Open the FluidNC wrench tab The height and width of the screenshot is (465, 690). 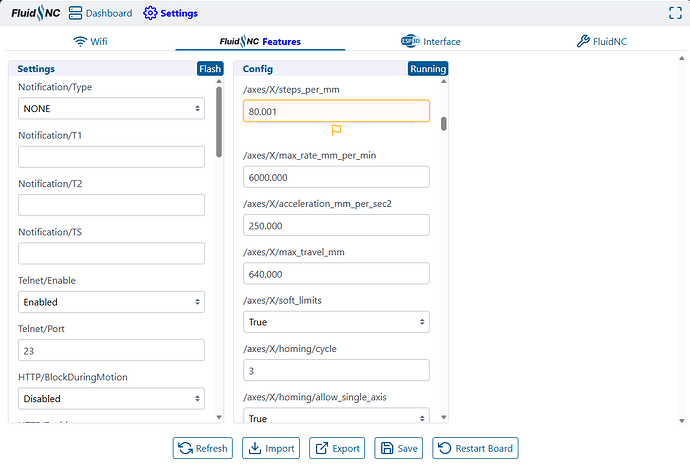pyautogui.click(x=602, y=41)
